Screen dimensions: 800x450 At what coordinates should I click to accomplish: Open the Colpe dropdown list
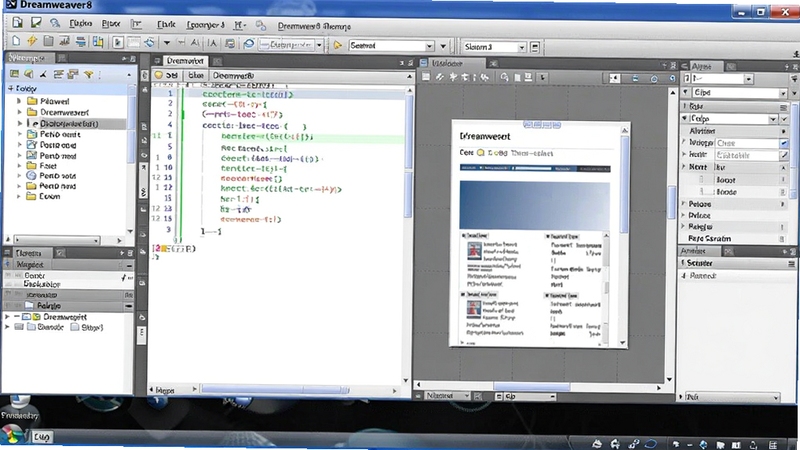773,119
